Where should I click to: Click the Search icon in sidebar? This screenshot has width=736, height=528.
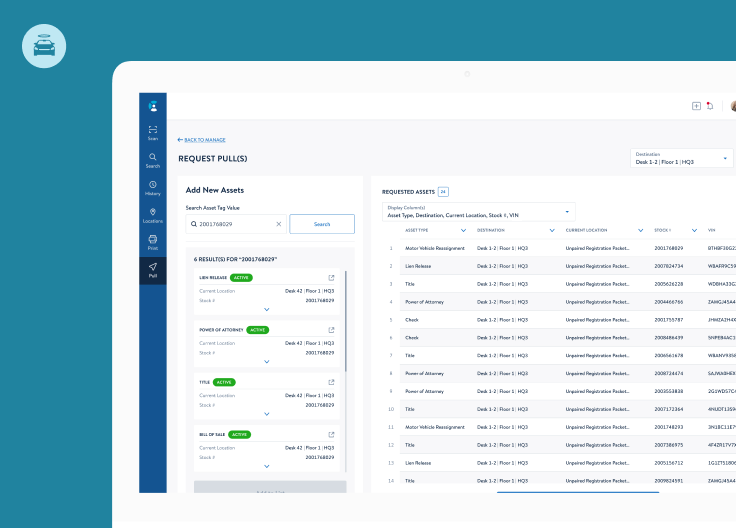(153, 159)
